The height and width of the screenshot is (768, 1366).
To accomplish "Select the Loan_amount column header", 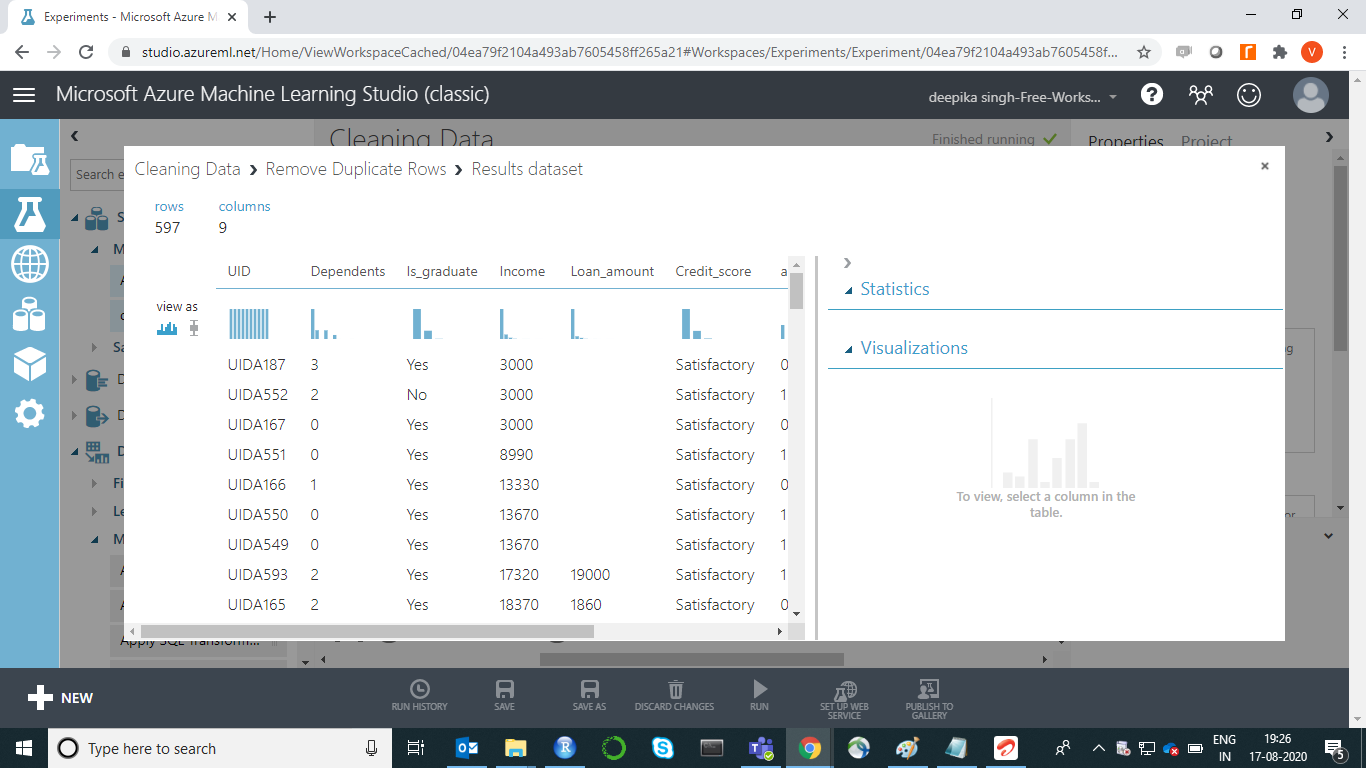I will pyautogui.click(x=612, y=271).
